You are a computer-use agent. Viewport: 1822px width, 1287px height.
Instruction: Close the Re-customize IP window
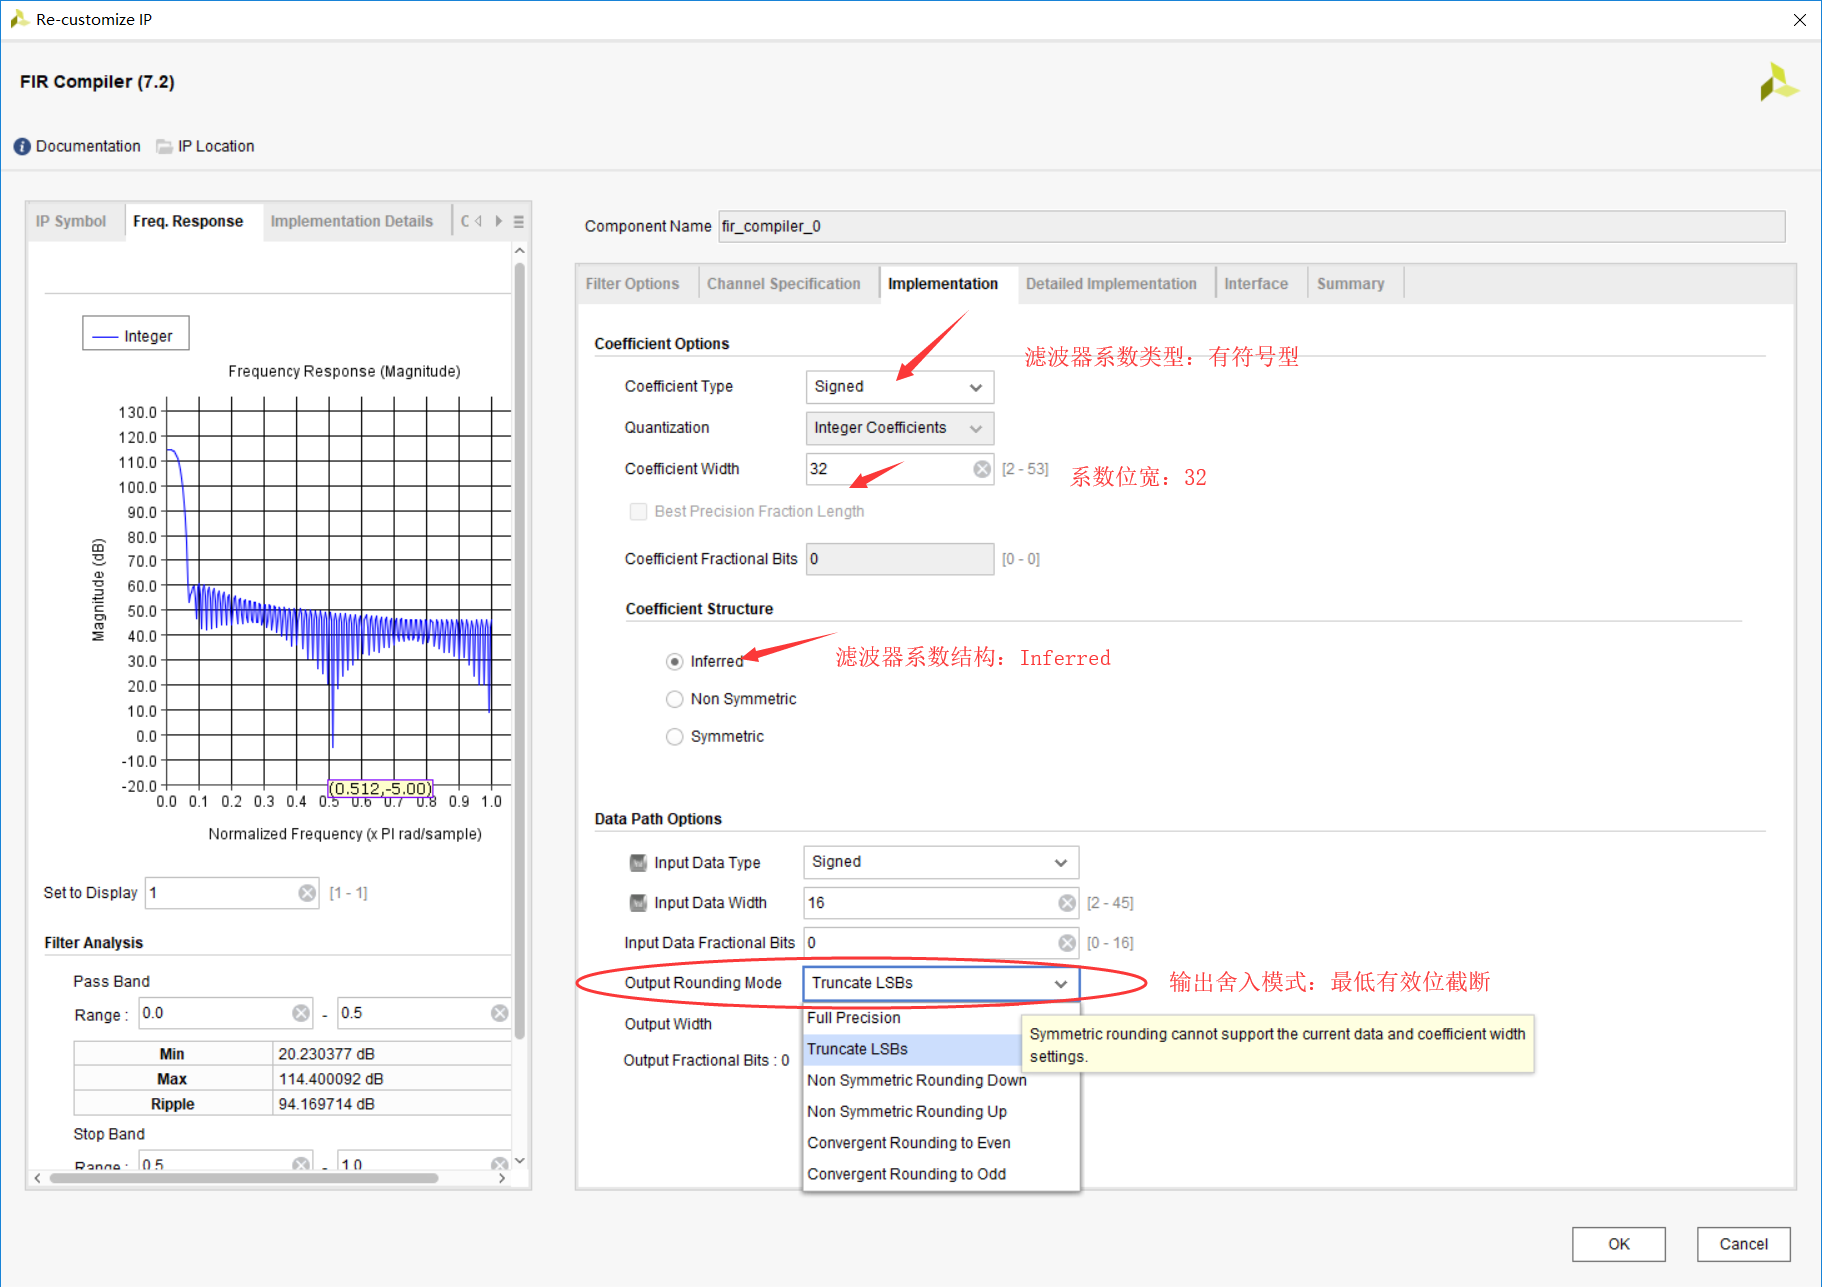click(x=1800, y=20)
